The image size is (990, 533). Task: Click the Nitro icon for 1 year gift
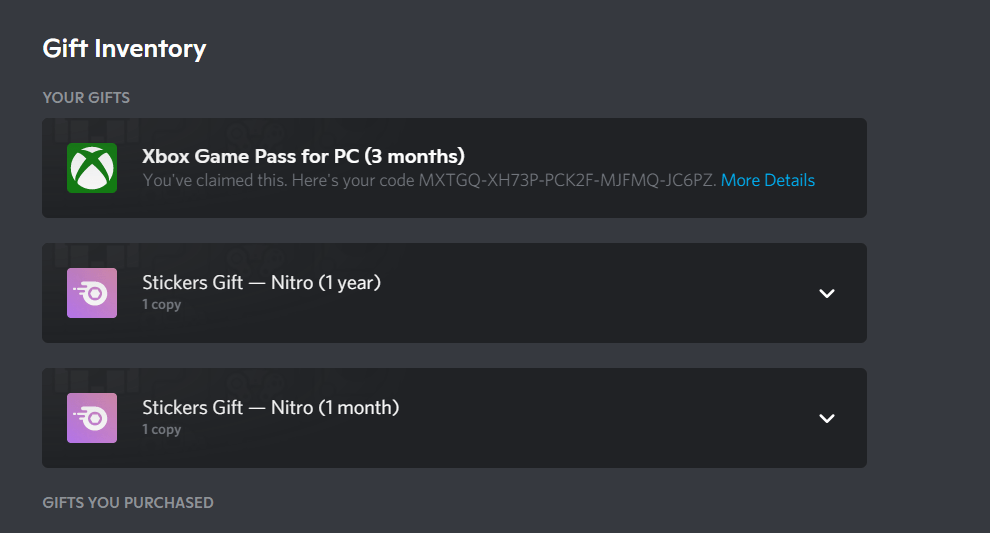tap(92, 293)
